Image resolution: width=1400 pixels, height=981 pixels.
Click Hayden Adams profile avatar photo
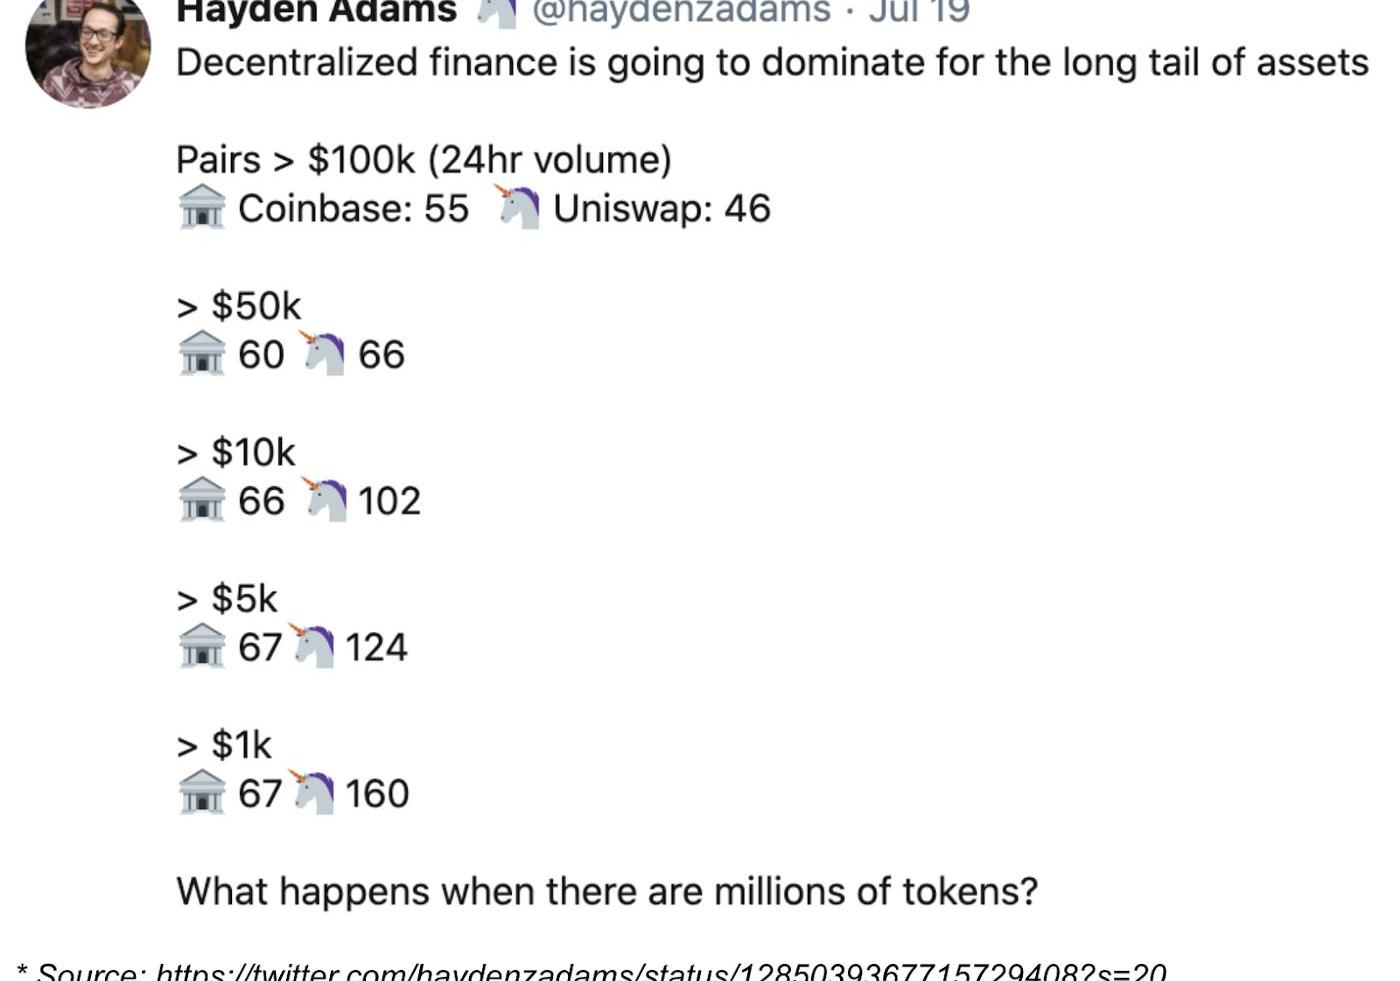[x=88, y=48]
